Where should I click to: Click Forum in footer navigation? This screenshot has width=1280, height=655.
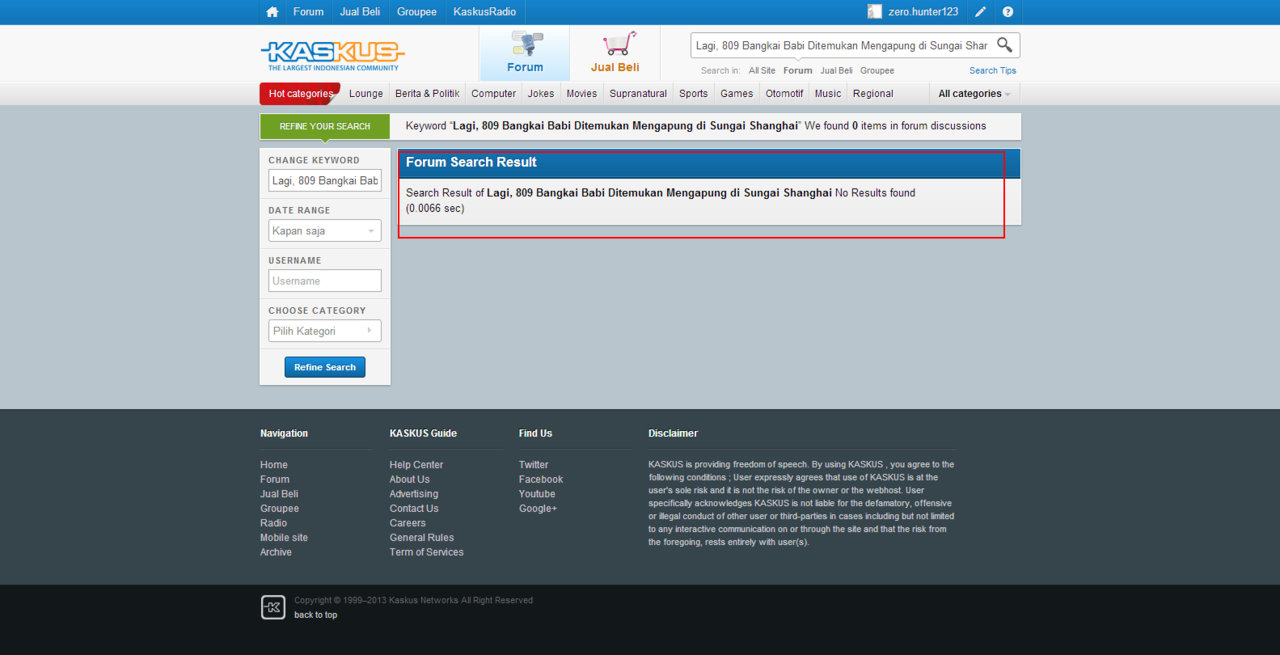click(x=275, y=480)
